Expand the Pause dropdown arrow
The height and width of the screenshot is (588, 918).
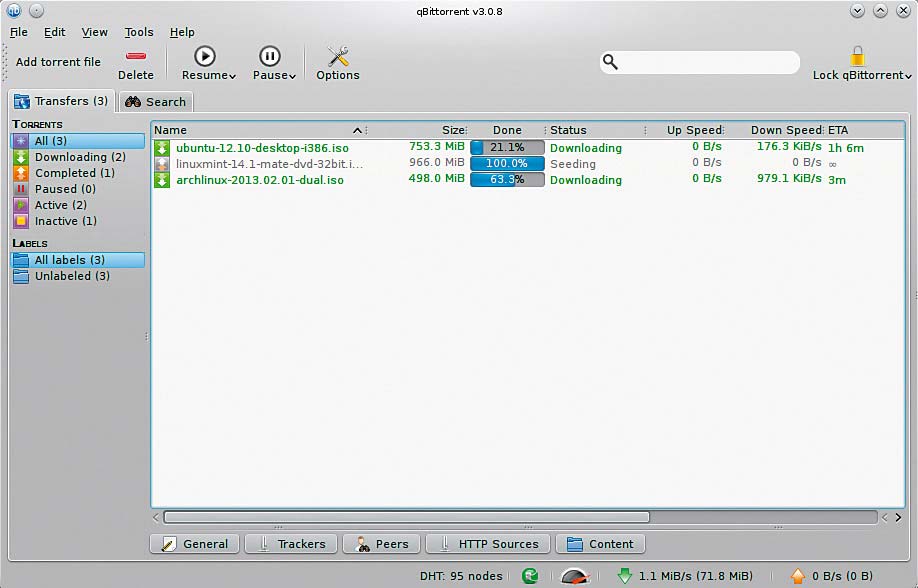click(292, 77)
